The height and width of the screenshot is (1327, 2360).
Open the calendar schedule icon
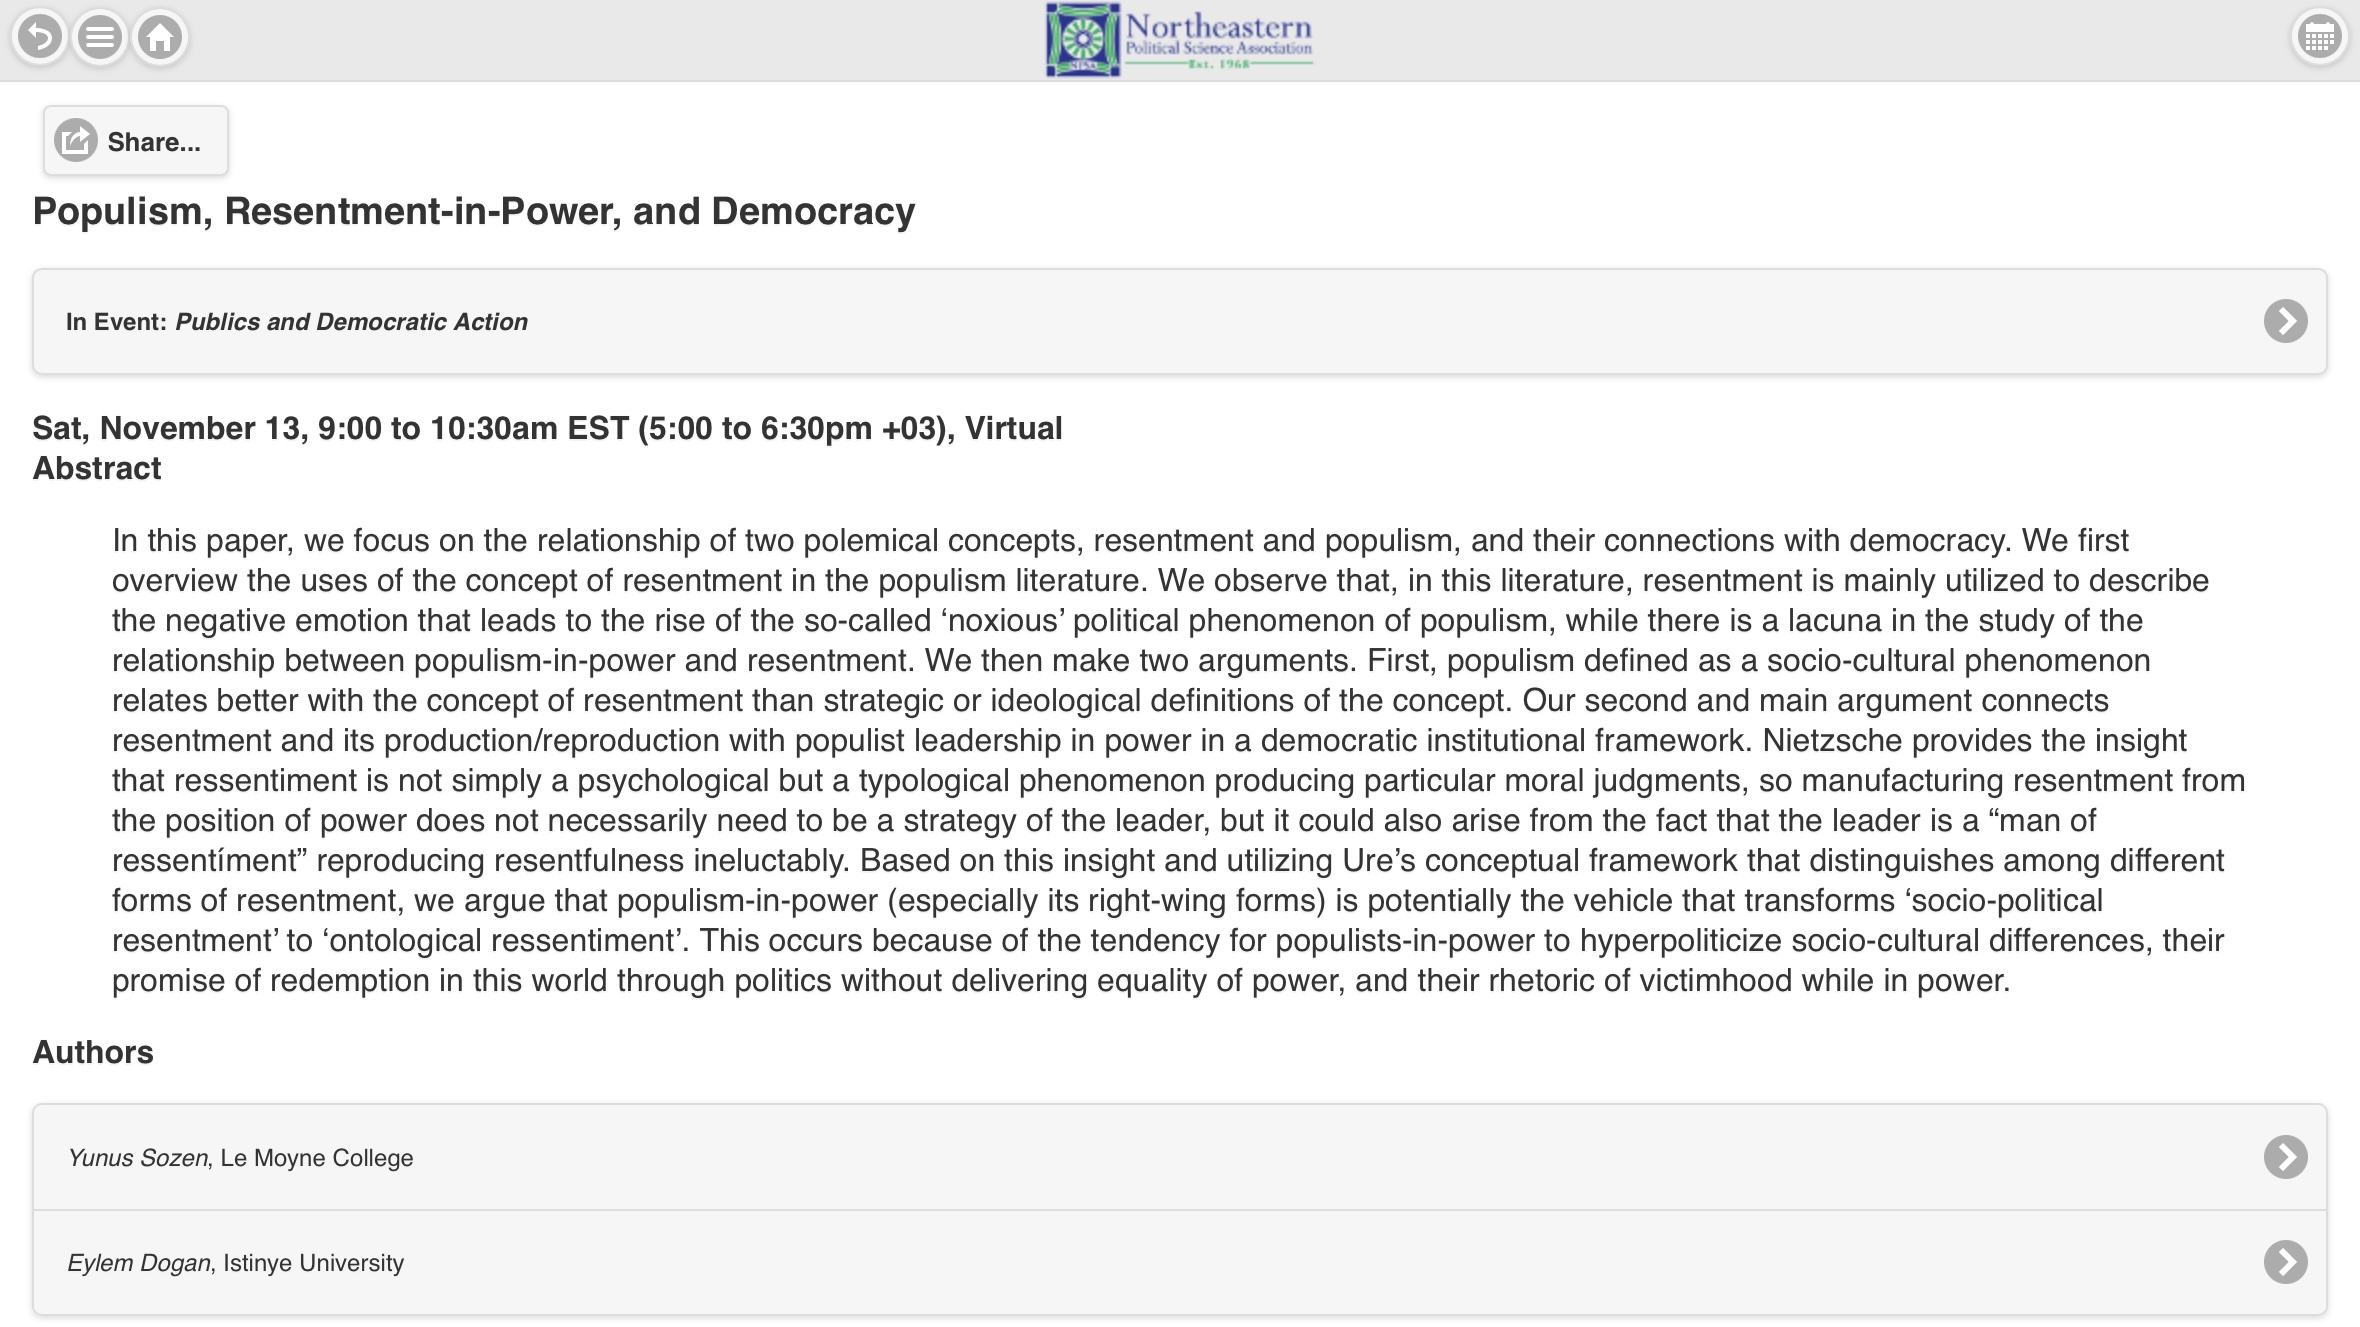[x=2318, y=38]
